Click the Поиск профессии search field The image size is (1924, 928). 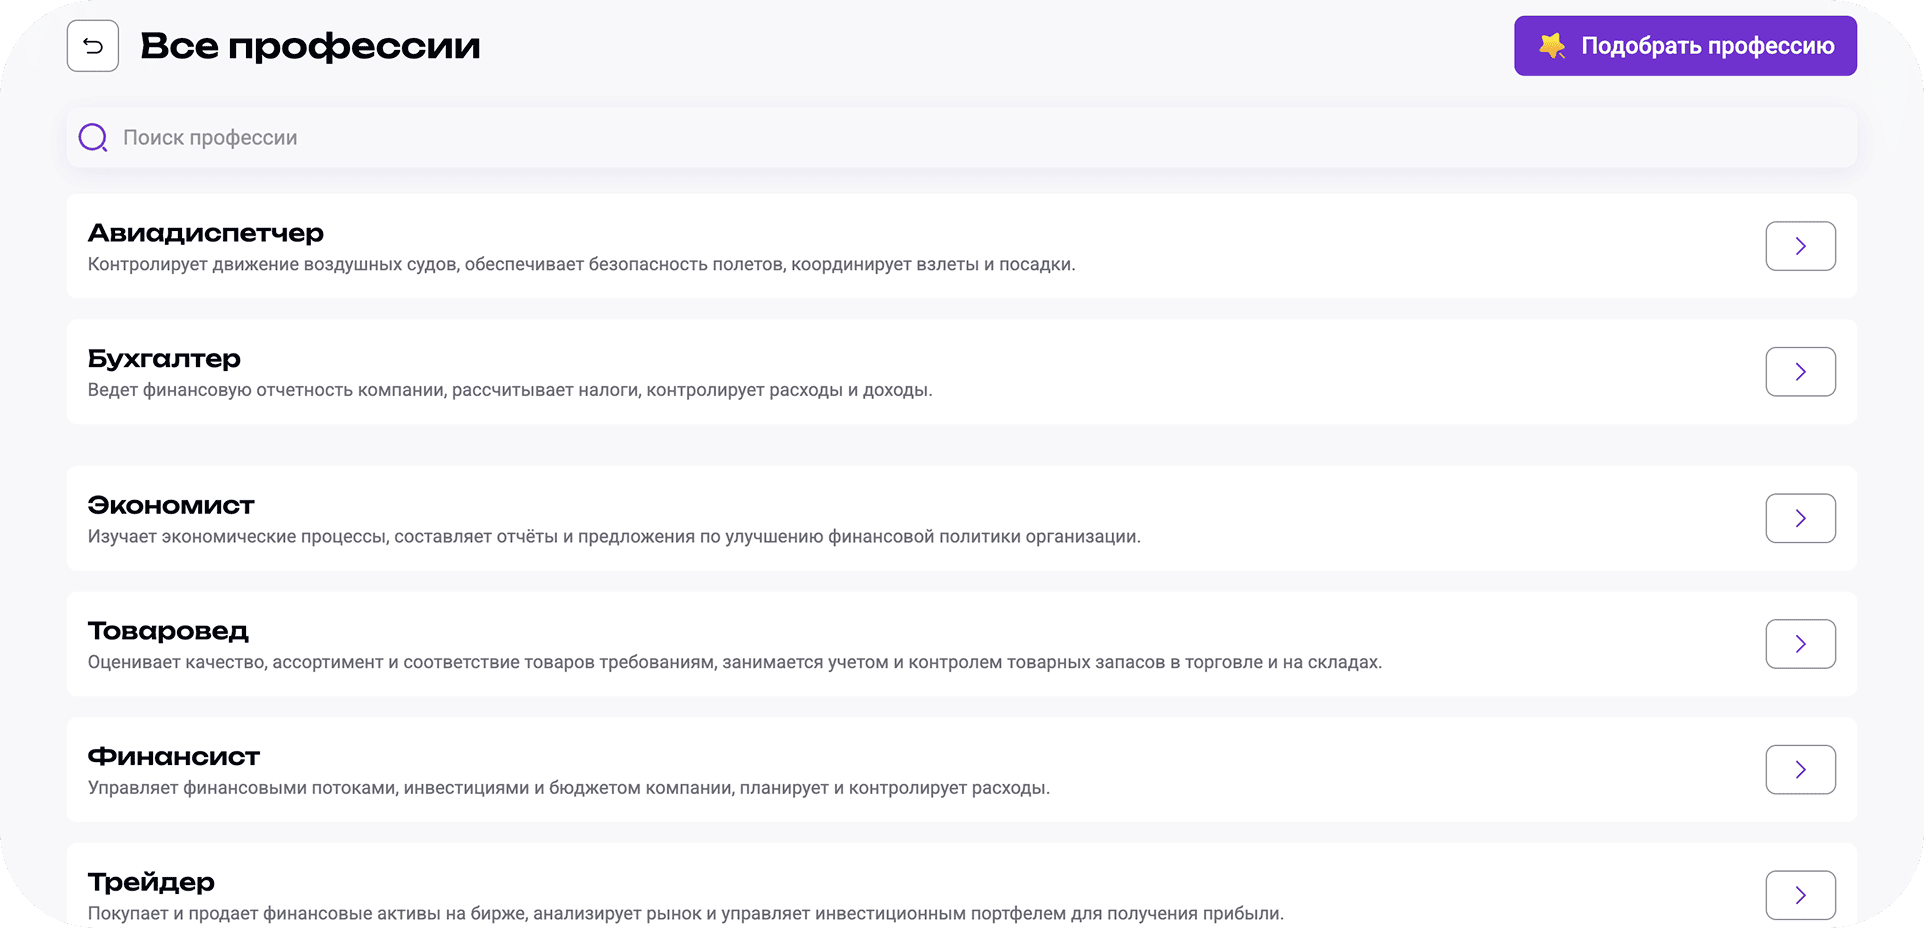pos(600,137)
